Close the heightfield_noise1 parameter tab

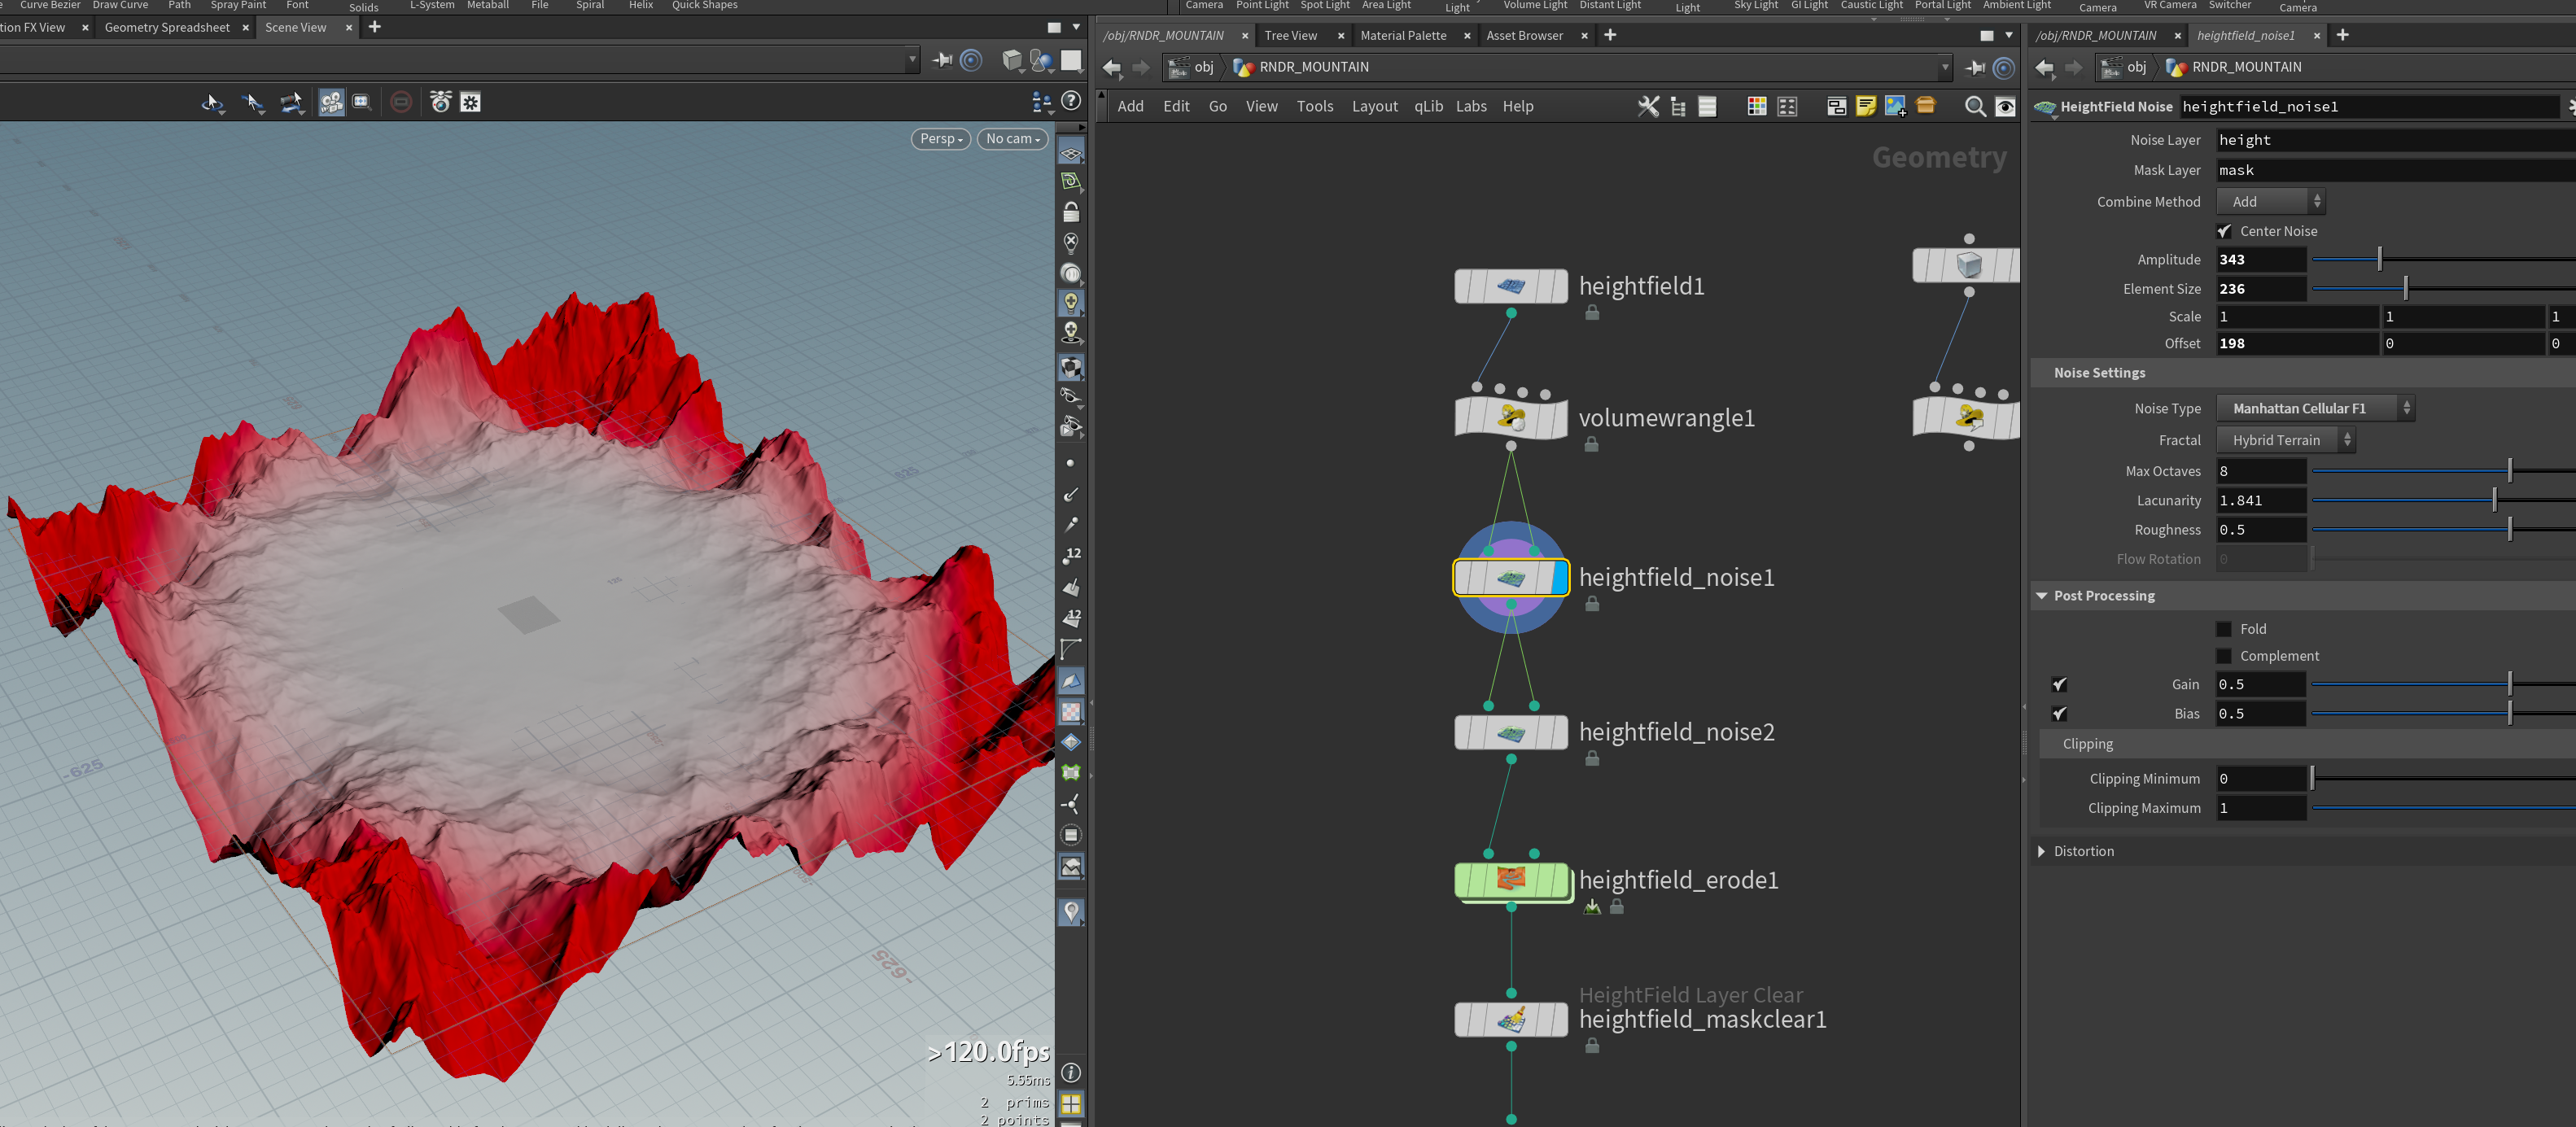coord(2316,35)
